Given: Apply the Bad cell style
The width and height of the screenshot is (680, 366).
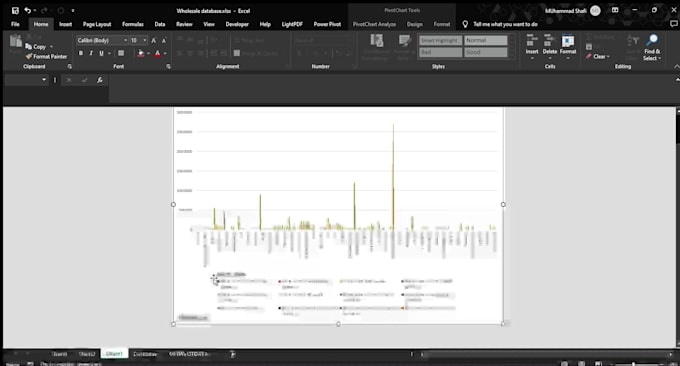Looking at the screenshot, I should tap(440, 52).
